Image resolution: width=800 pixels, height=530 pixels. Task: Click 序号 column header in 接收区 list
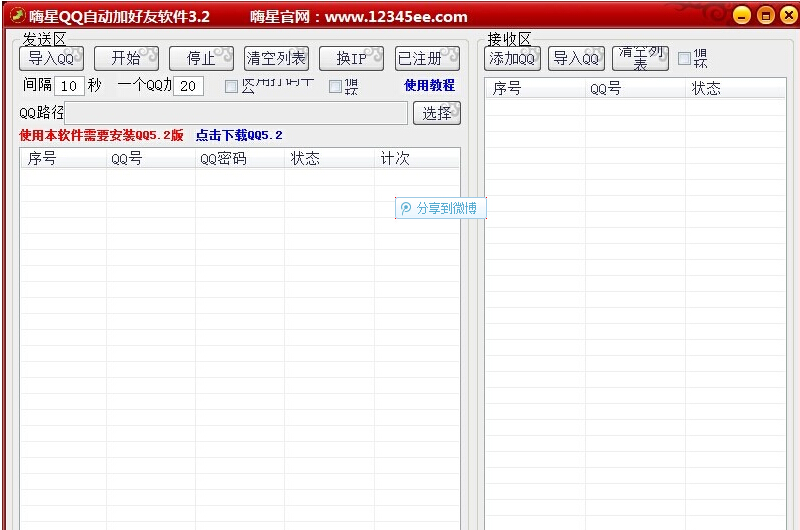[535, 88]
